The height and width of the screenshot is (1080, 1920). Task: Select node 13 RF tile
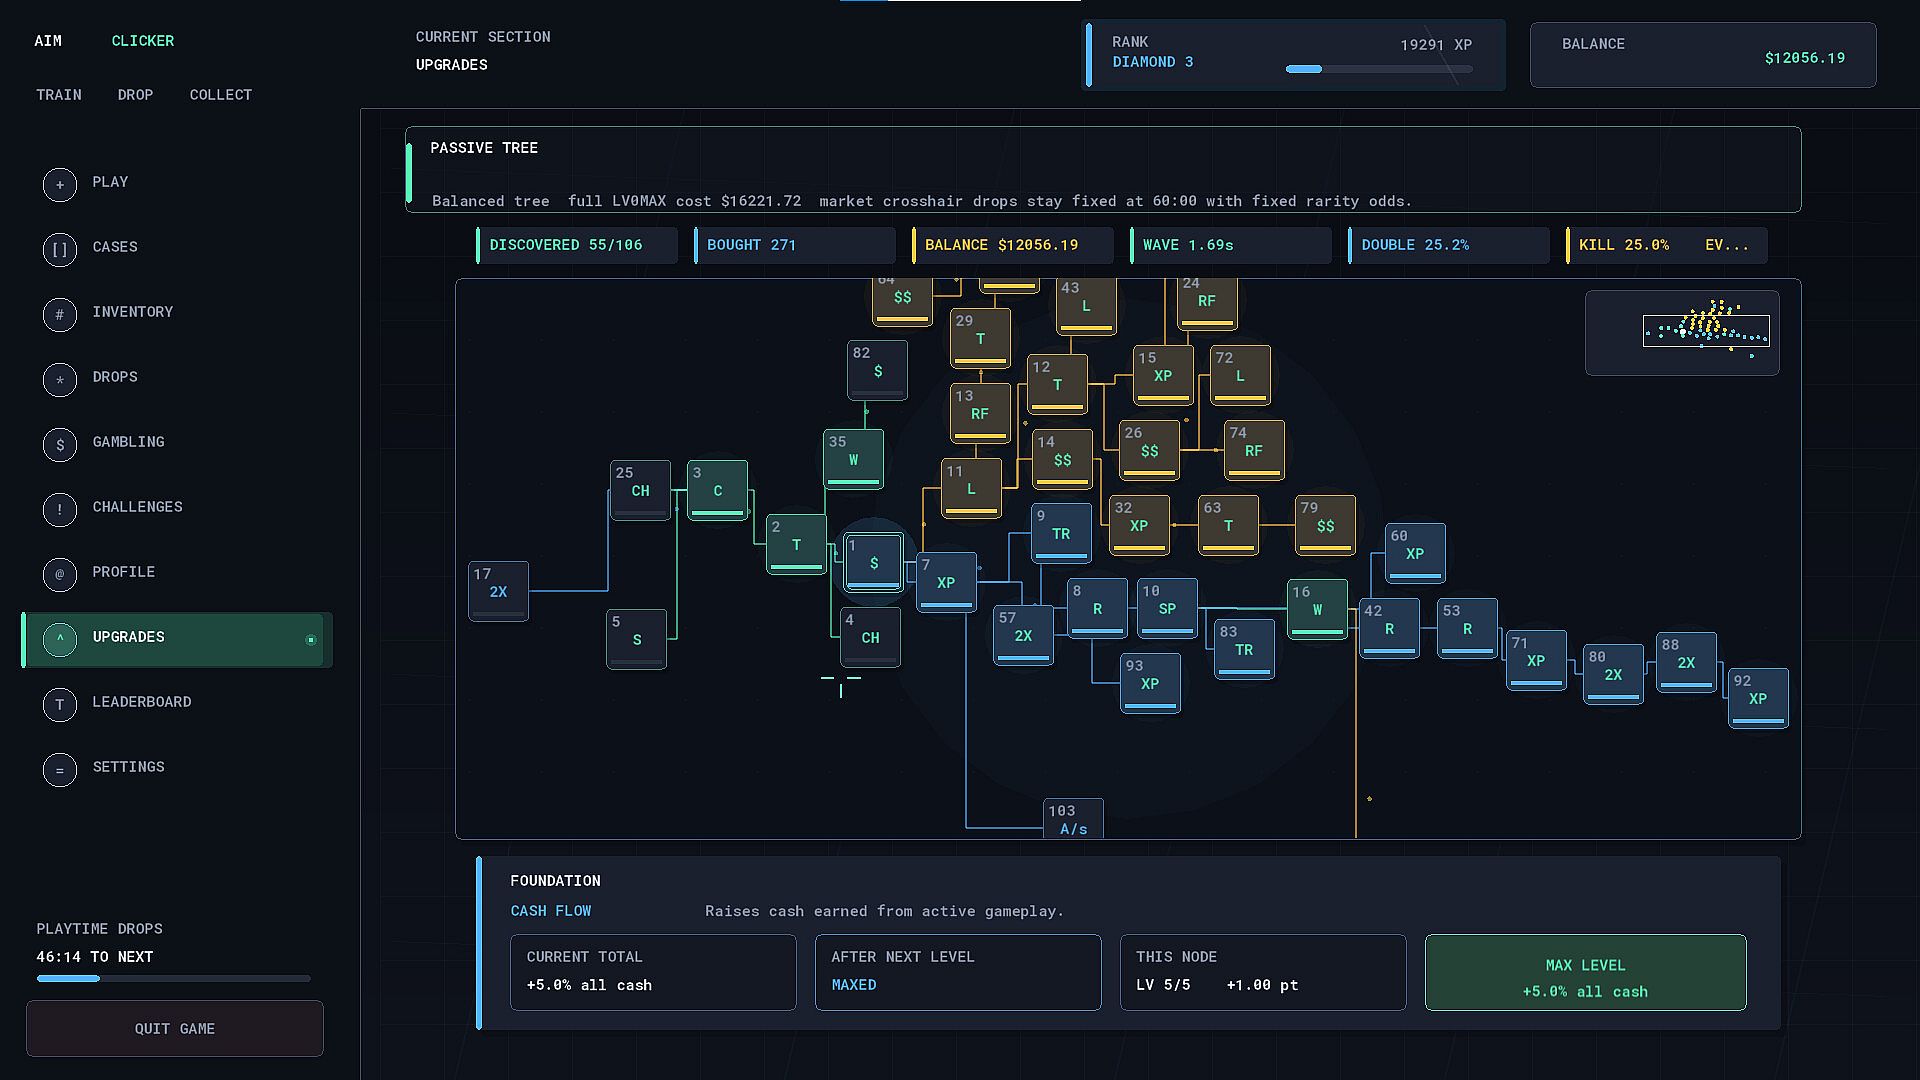(980, 413)
